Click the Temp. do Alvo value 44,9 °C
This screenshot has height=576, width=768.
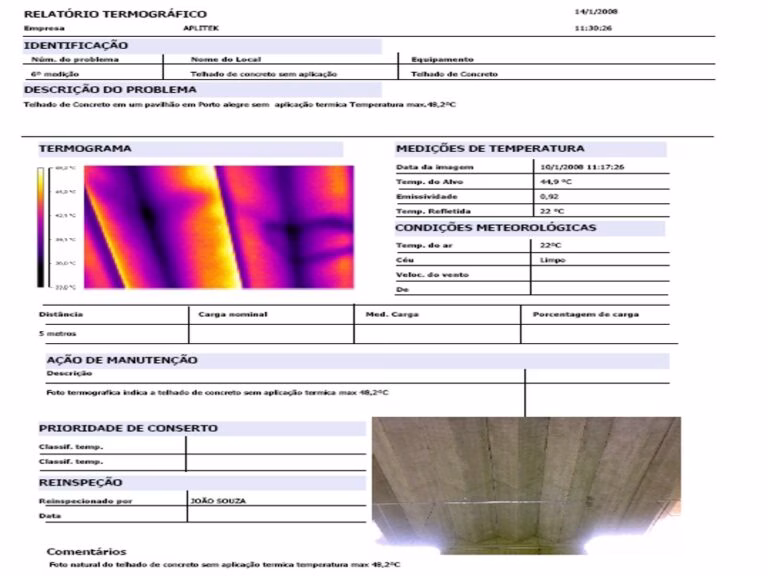pyautogui.click(x=555, y=181)
